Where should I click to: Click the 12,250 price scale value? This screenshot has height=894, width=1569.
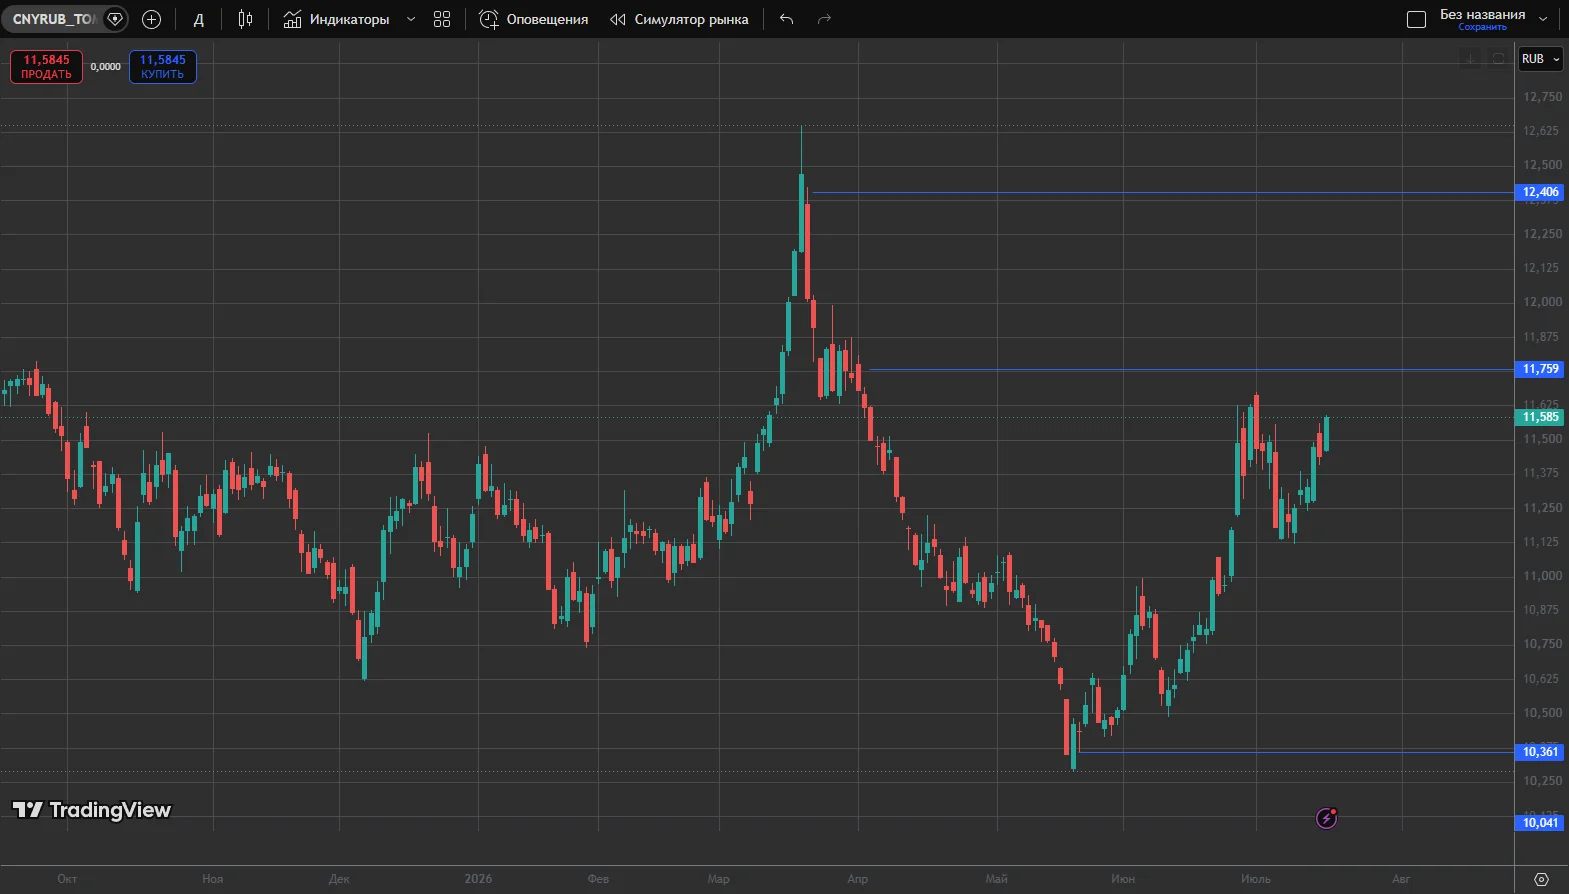coord(1542,234)
